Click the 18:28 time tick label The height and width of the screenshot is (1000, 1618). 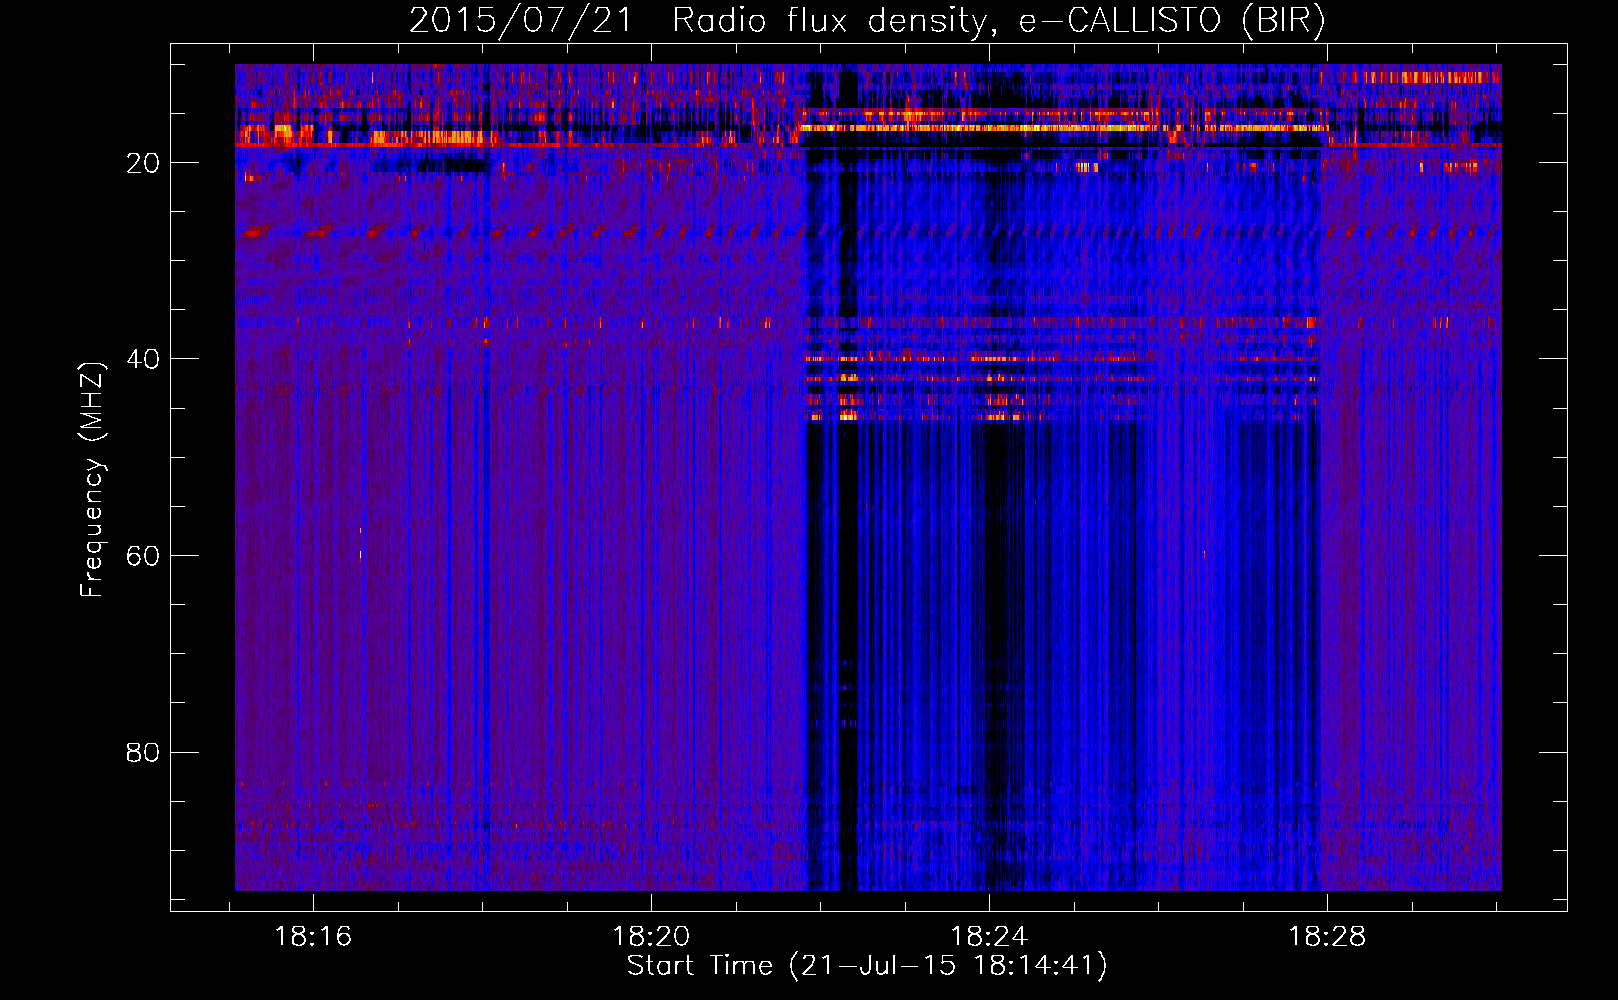(1327, 937)
